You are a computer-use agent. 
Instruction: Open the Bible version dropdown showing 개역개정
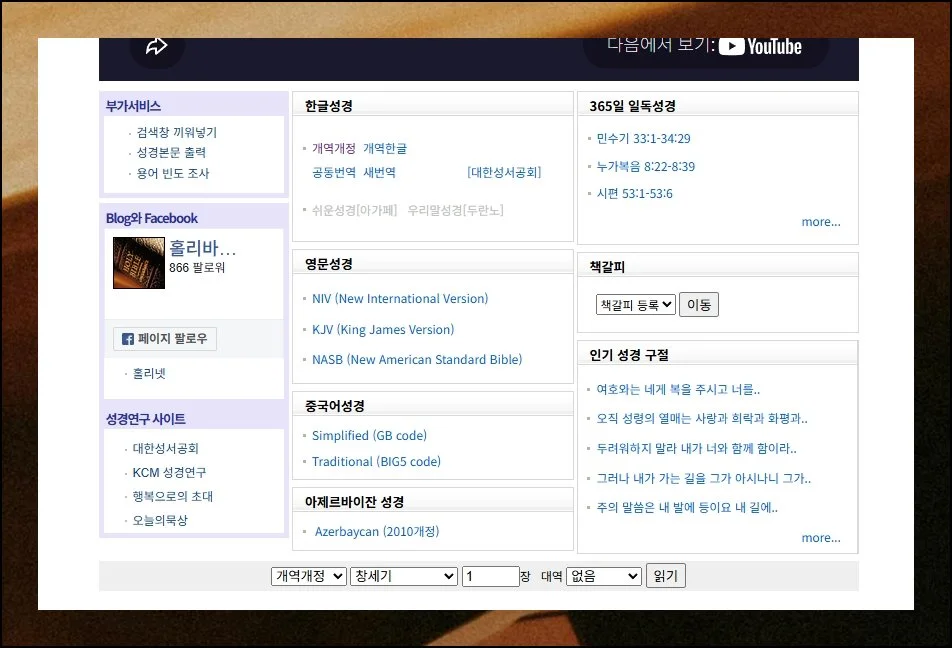pyautogui.click(x=308, y=575)
